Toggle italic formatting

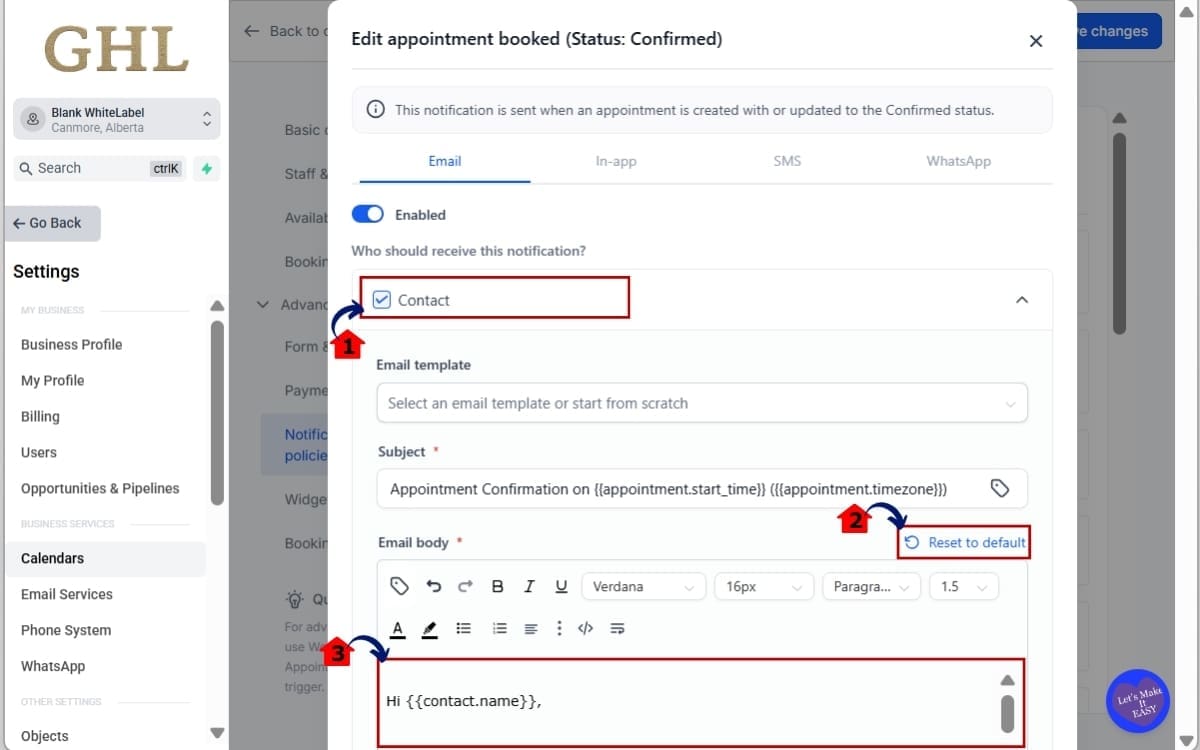529,587
